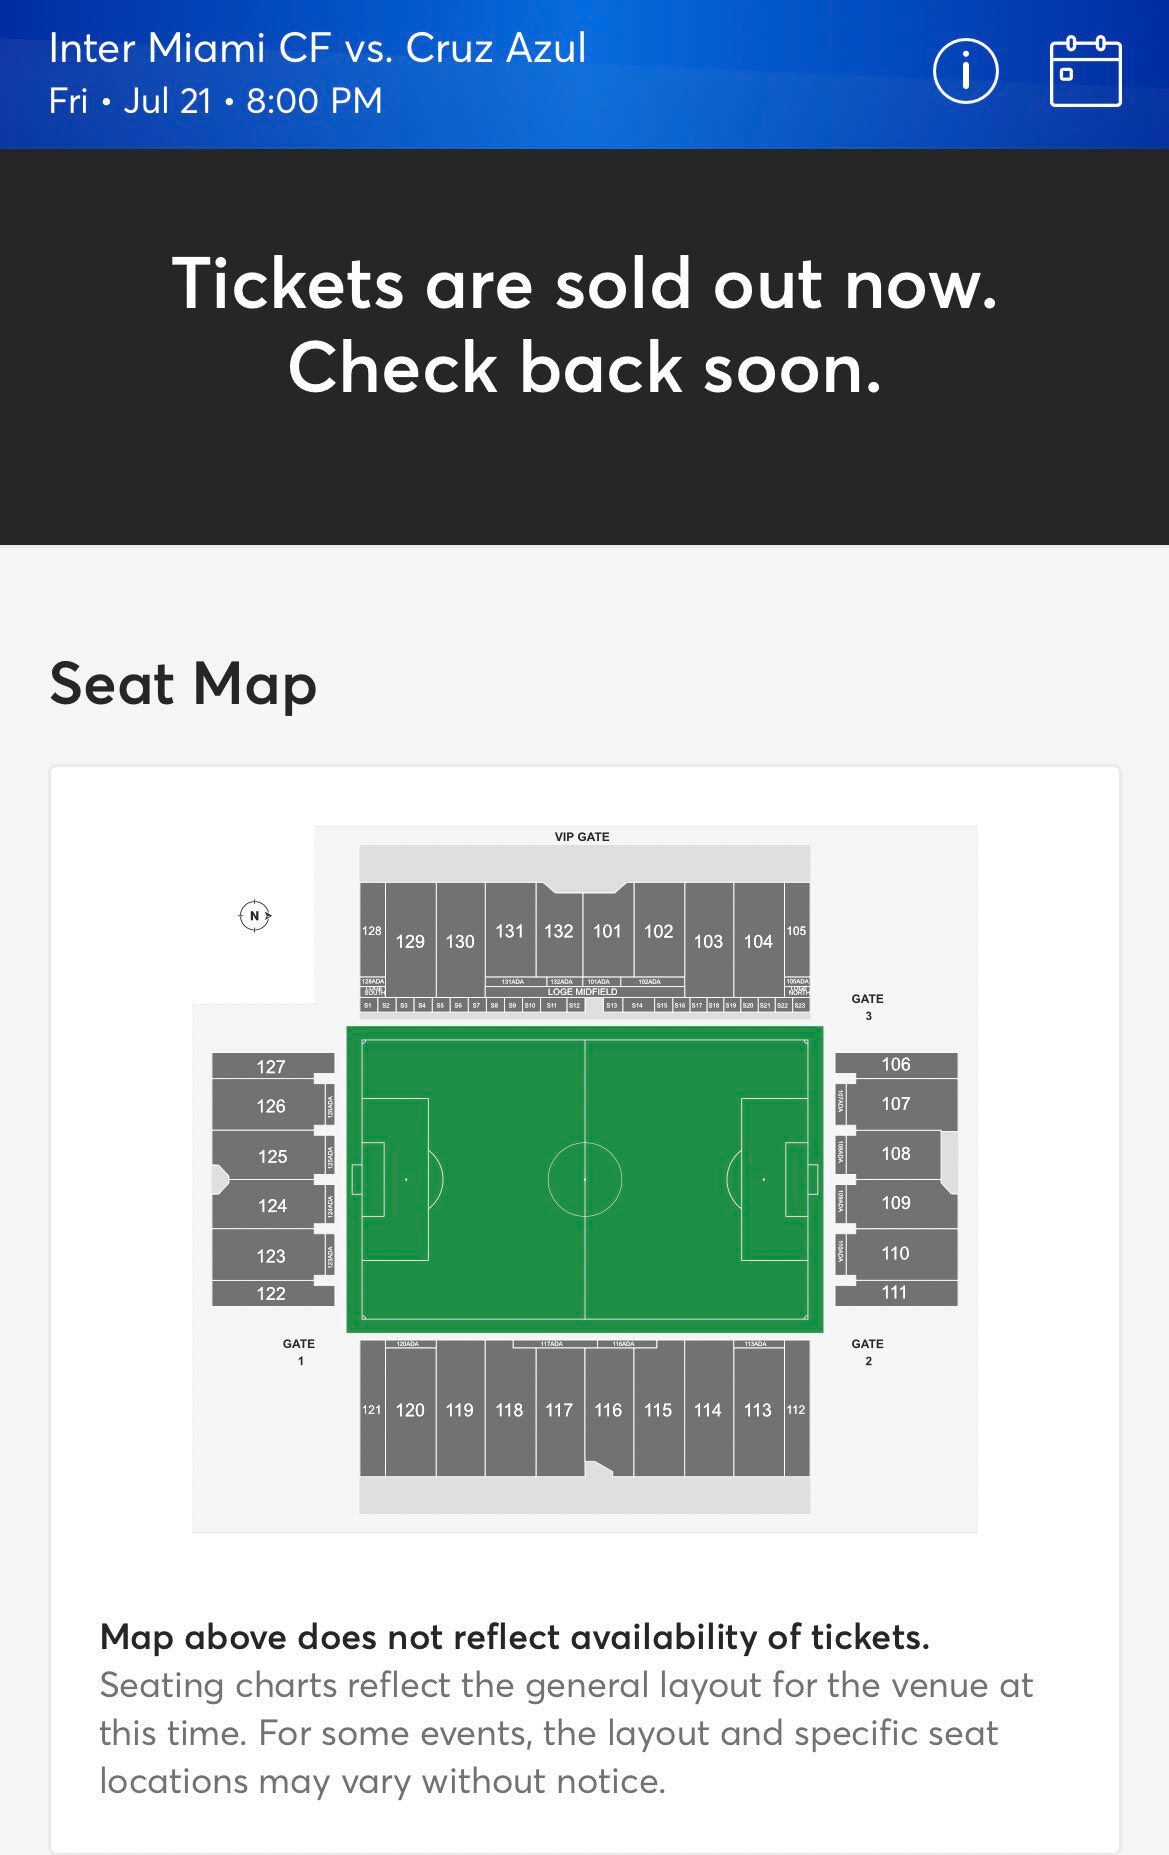Viewport: 1169px width, 1855px height.
Task: Tap the Loge Midfield section
Action: 583,992
